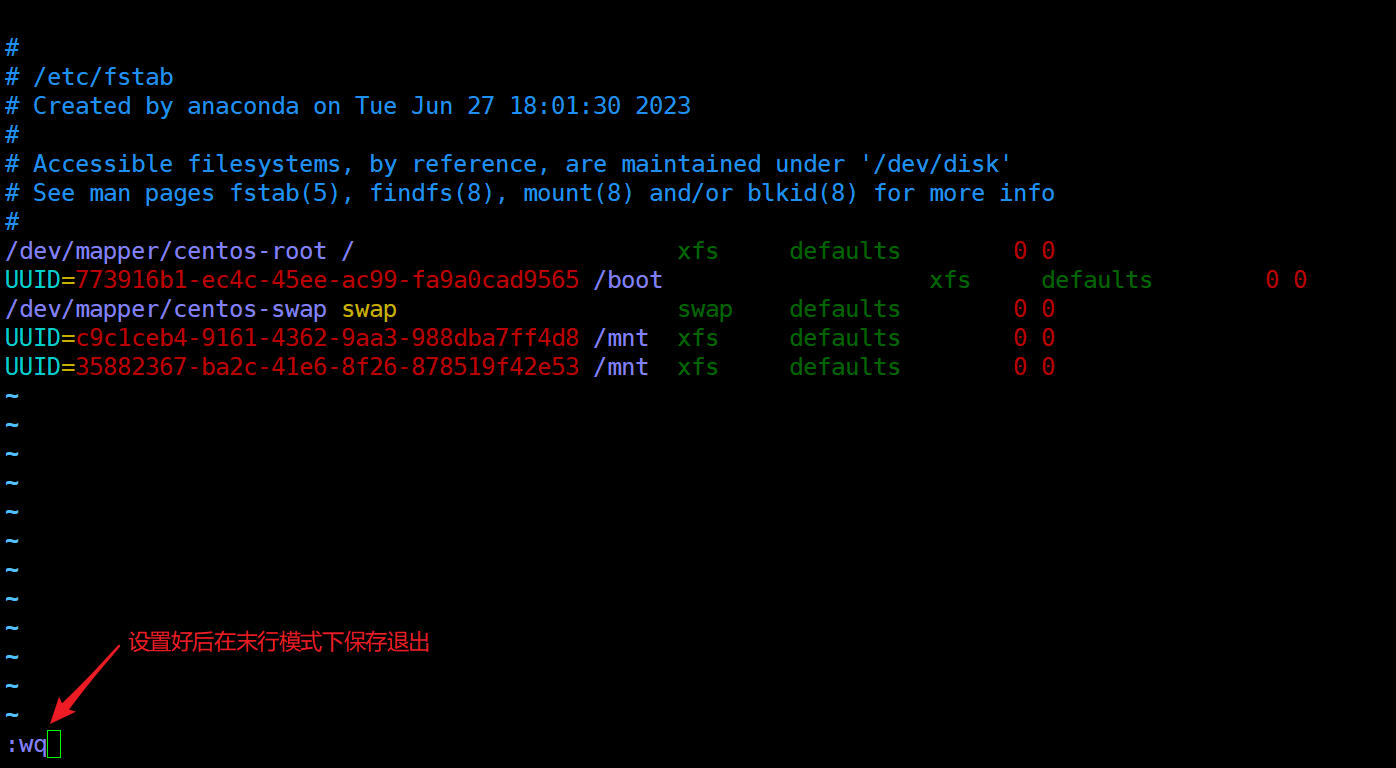Click the red Chinese annotation text
Viewport: 1396px width, 768px height.
point(279,642)
